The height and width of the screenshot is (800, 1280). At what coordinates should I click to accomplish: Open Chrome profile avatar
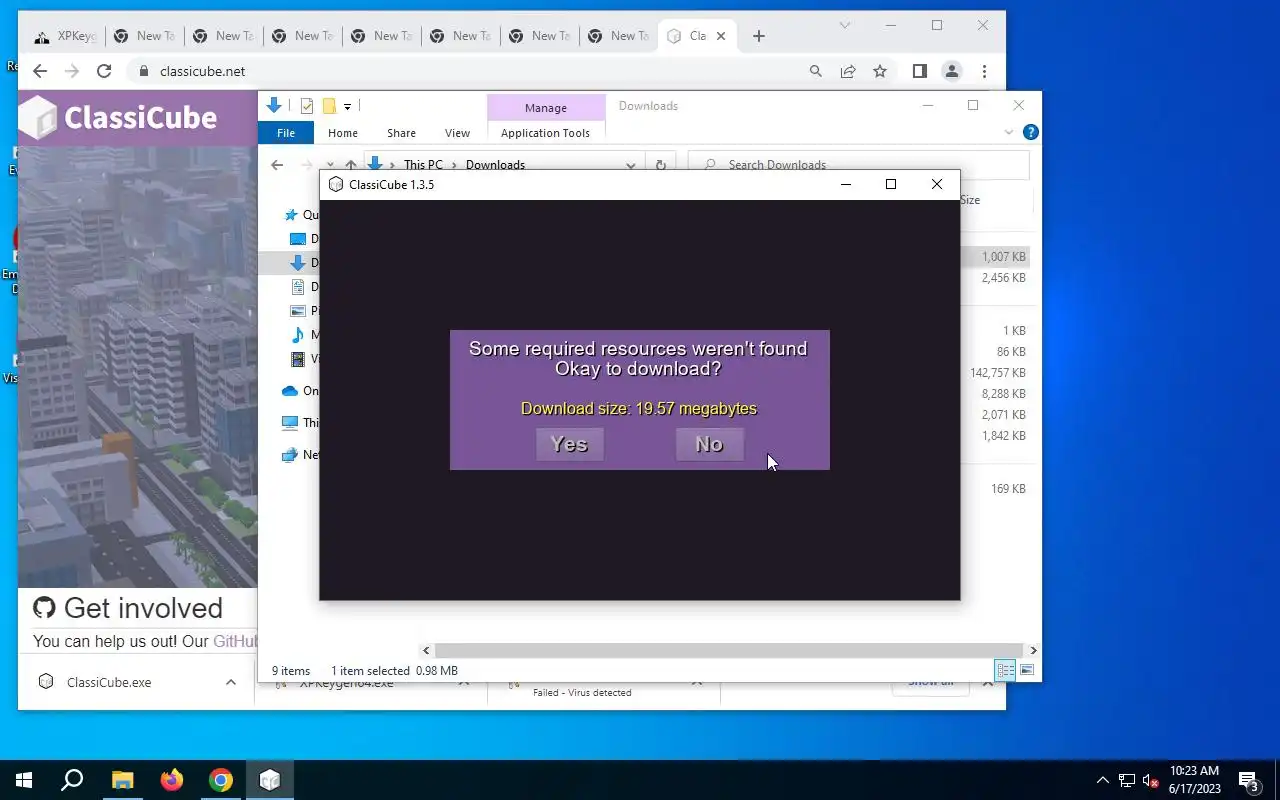[952, 71]
